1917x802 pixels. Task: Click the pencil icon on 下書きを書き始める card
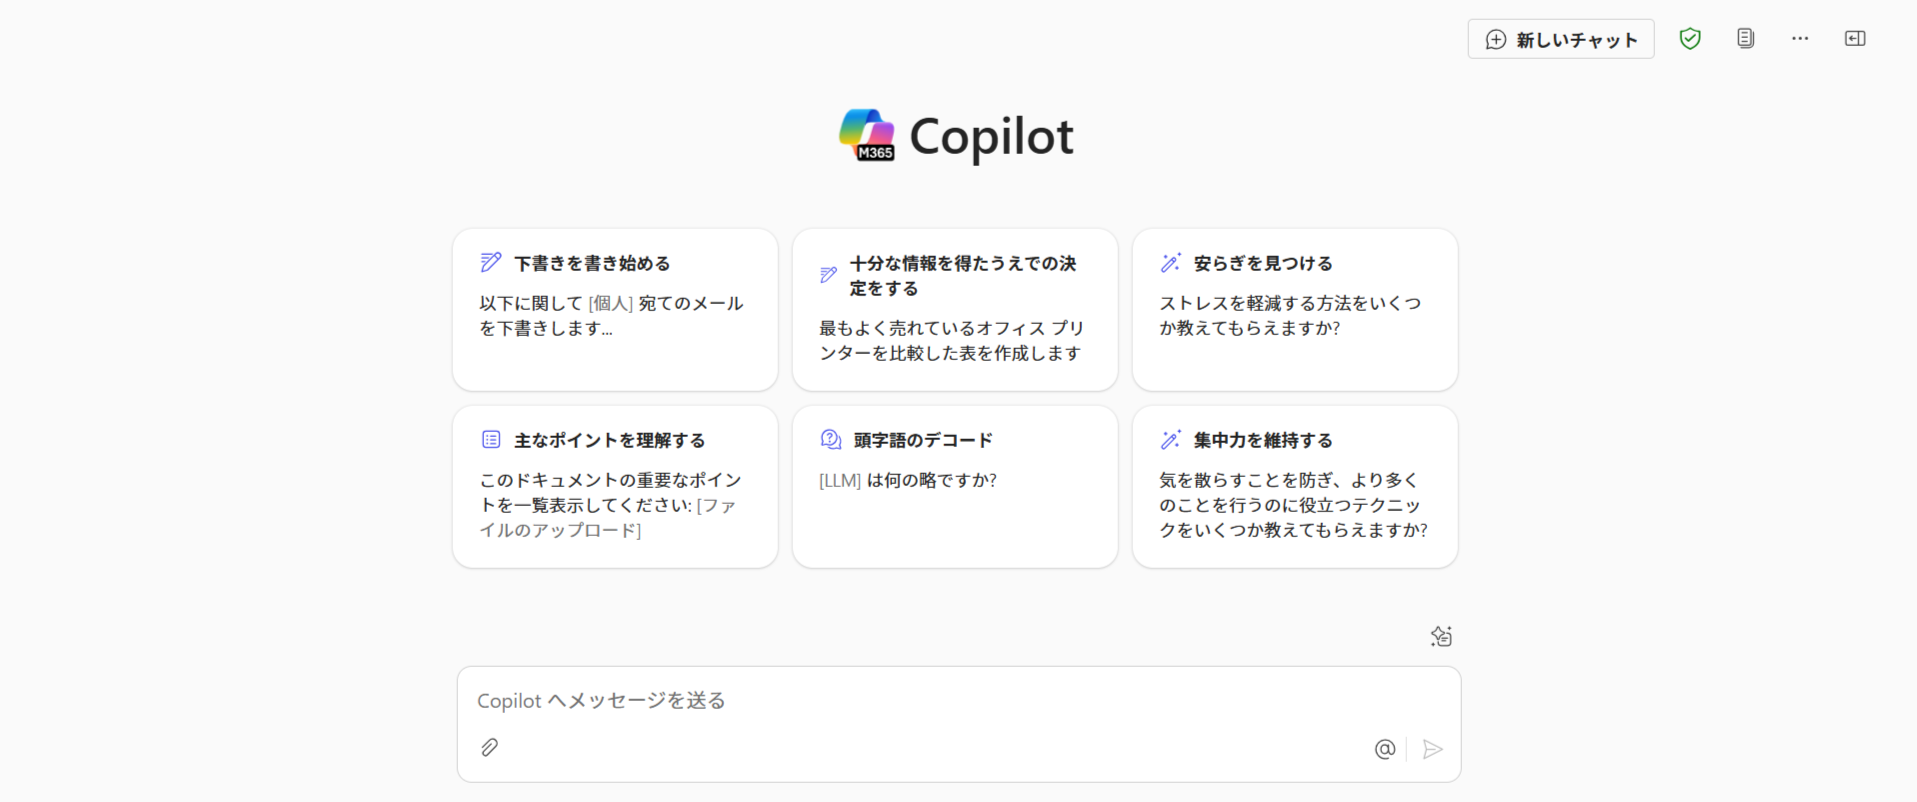pyautogui.click(x=489, y=262)
